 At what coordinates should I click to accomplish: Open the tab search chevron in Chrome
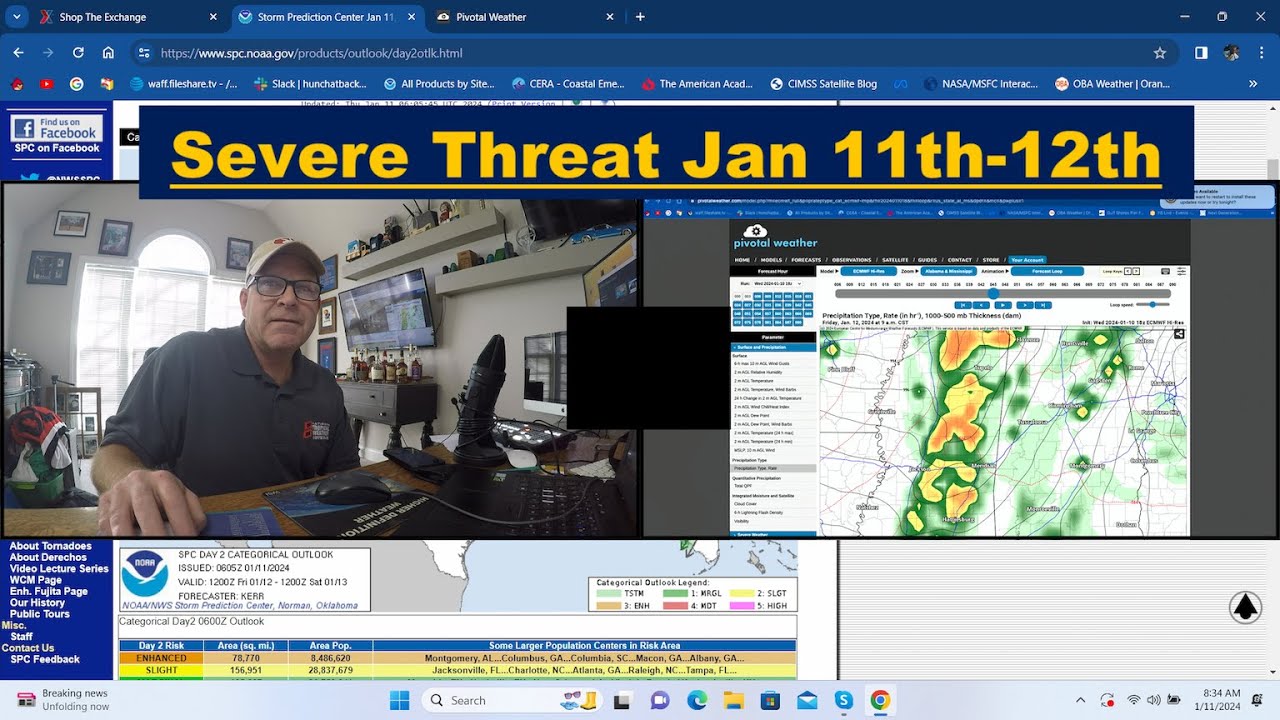point(17,17)
